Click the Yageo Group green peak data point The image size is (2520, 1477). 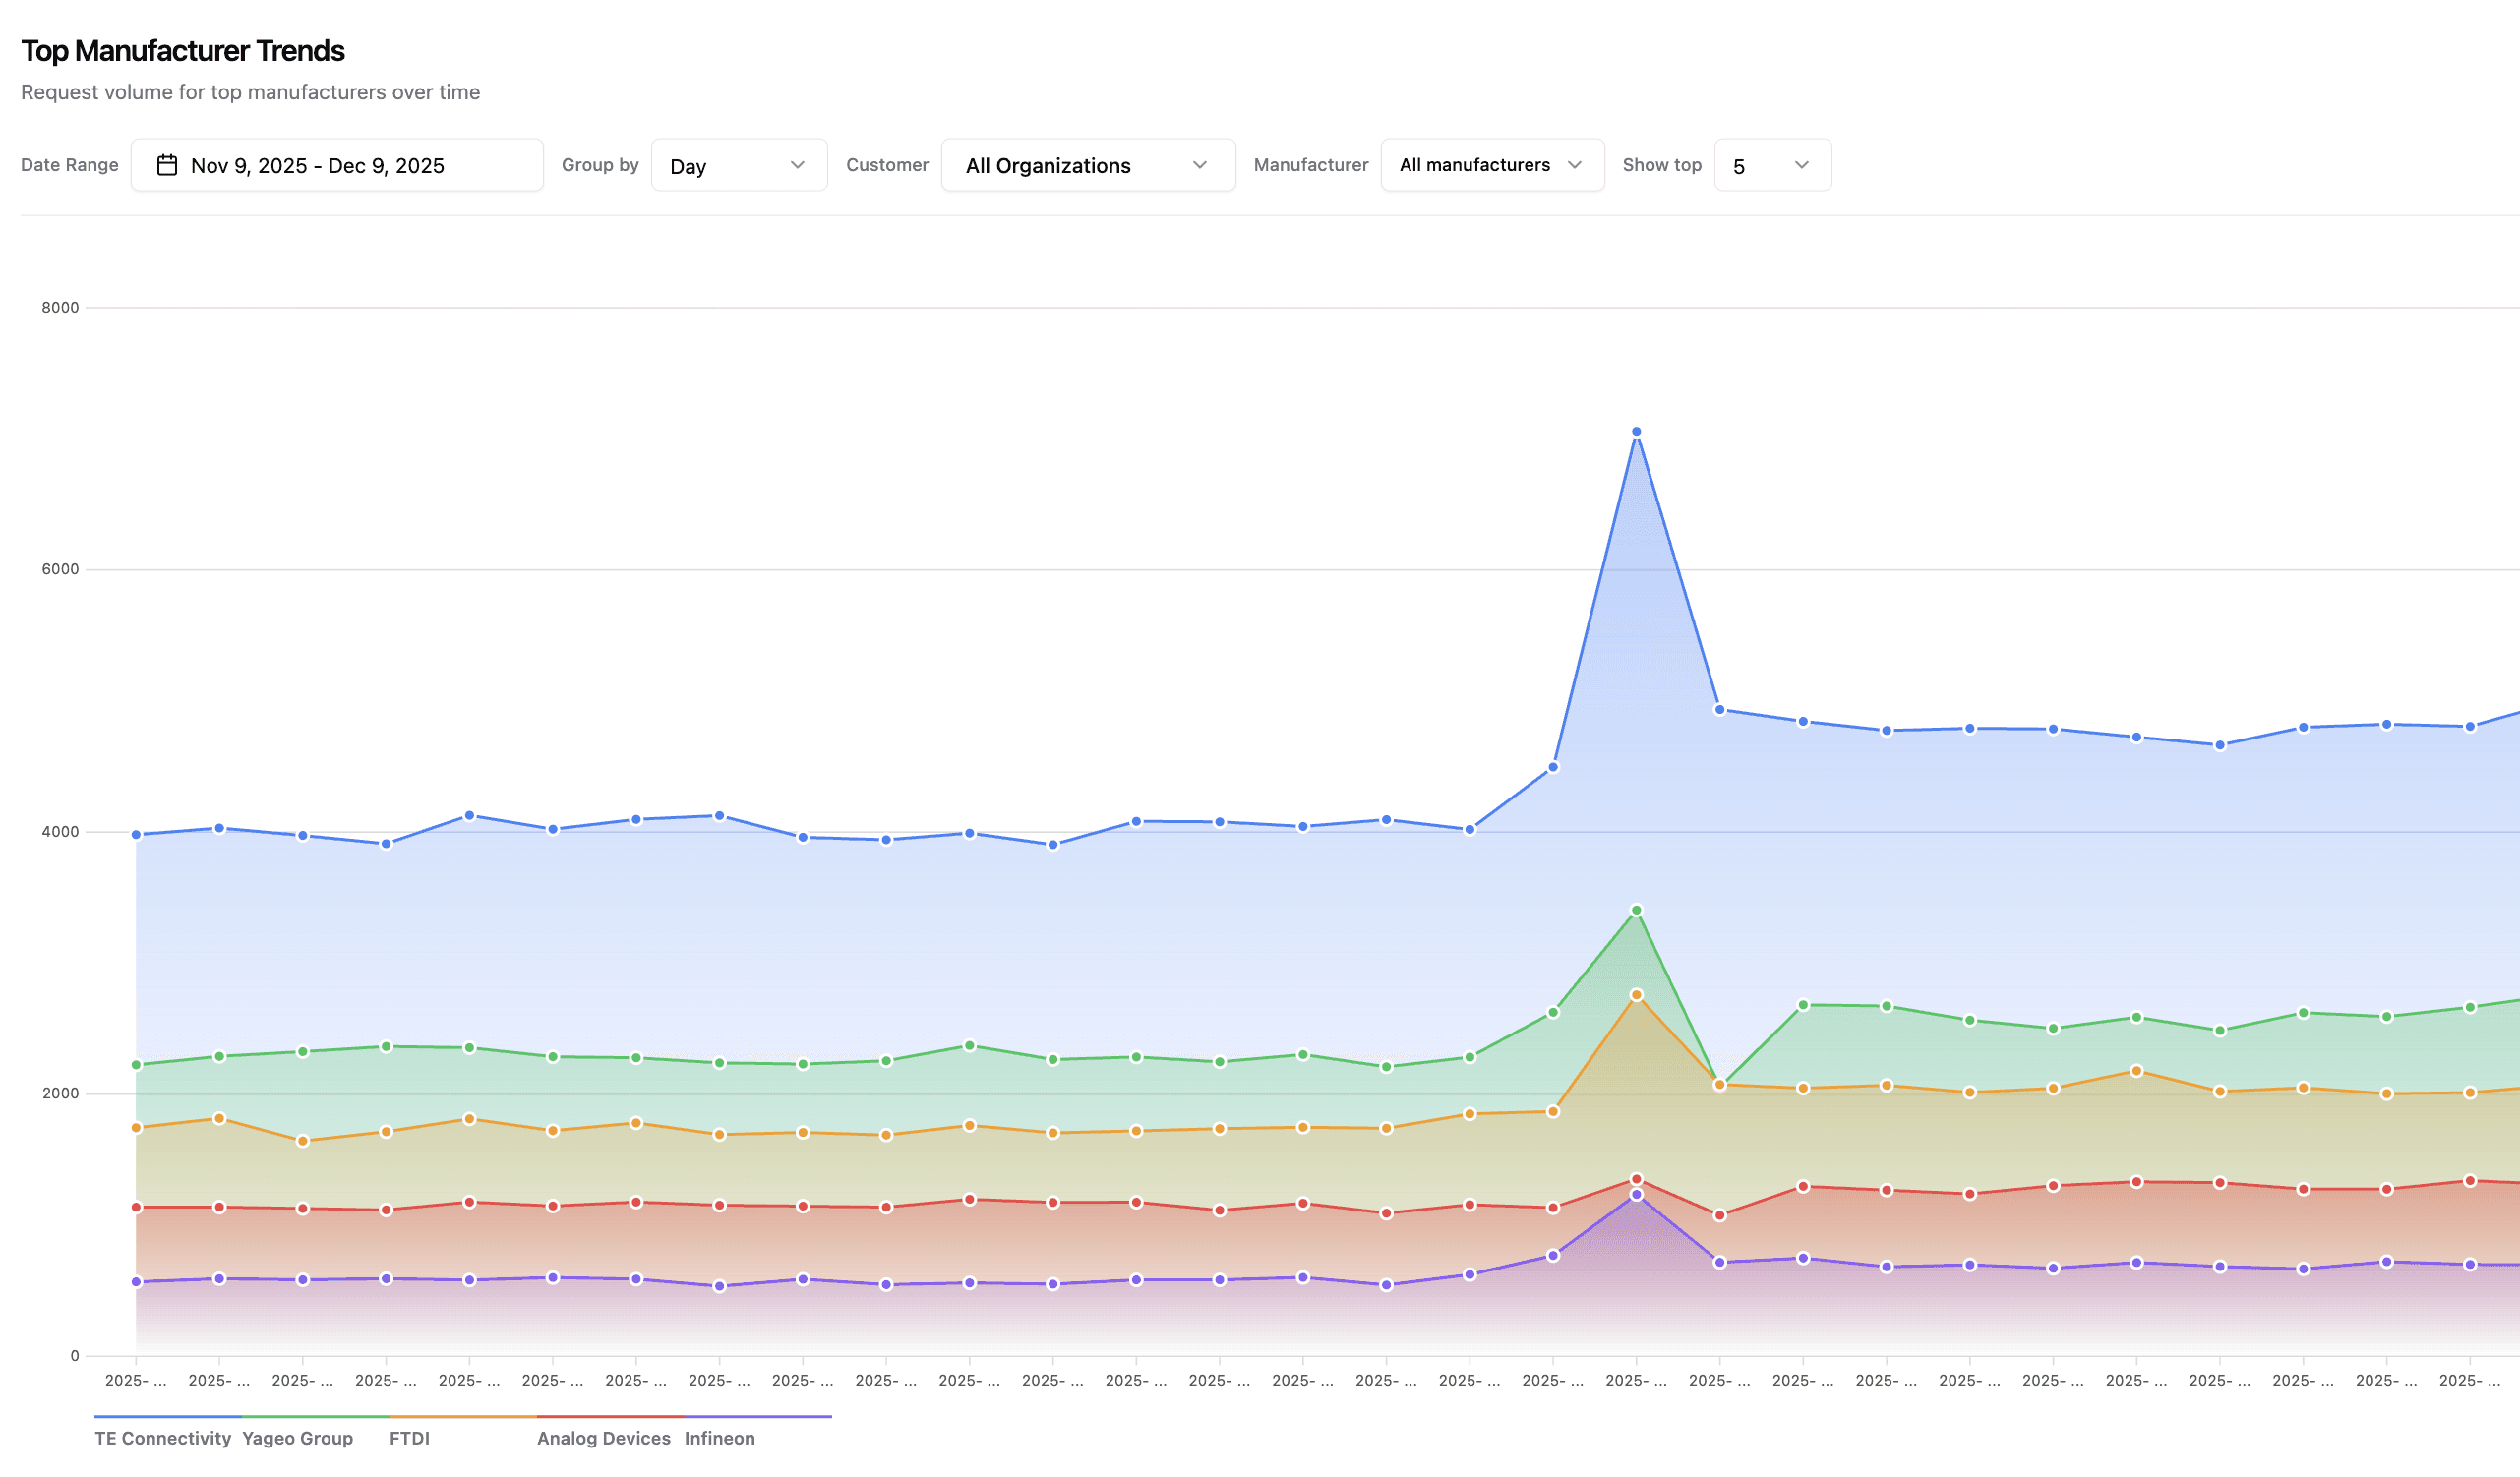pyautogui.click(x=1636, y=911)
